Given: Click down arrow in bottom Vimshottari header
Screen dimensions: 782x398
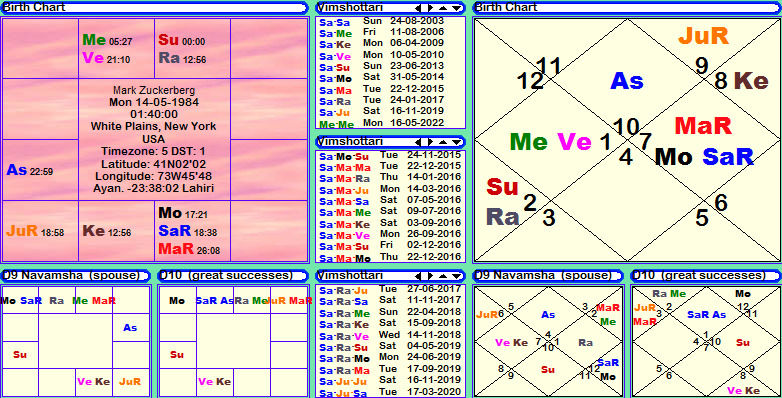Looking at the screenshot, I should [x=456, y=276].
